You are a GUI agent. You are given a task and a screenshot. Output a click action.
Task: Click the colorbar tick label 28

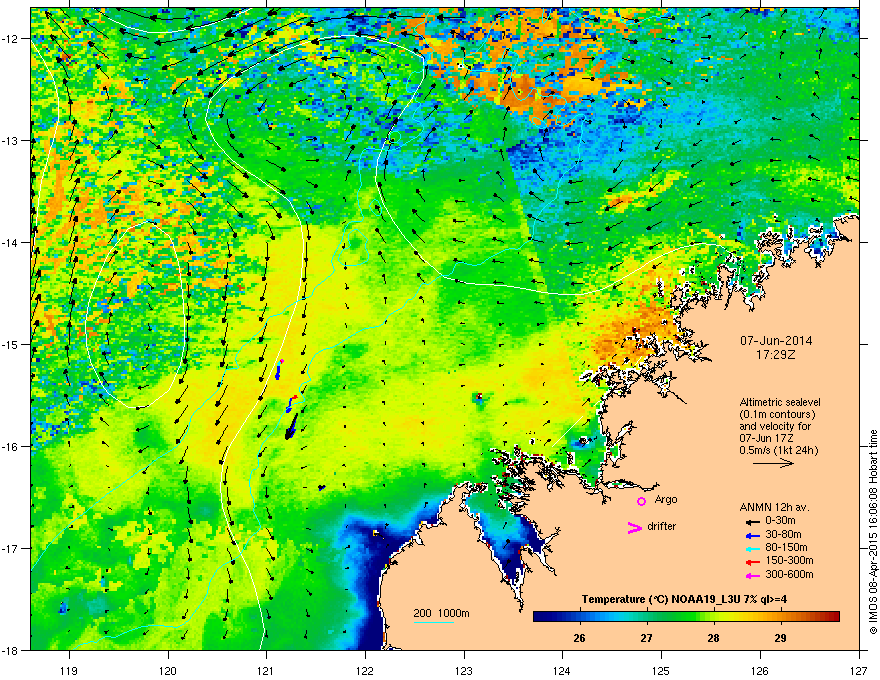pos(713,638)
